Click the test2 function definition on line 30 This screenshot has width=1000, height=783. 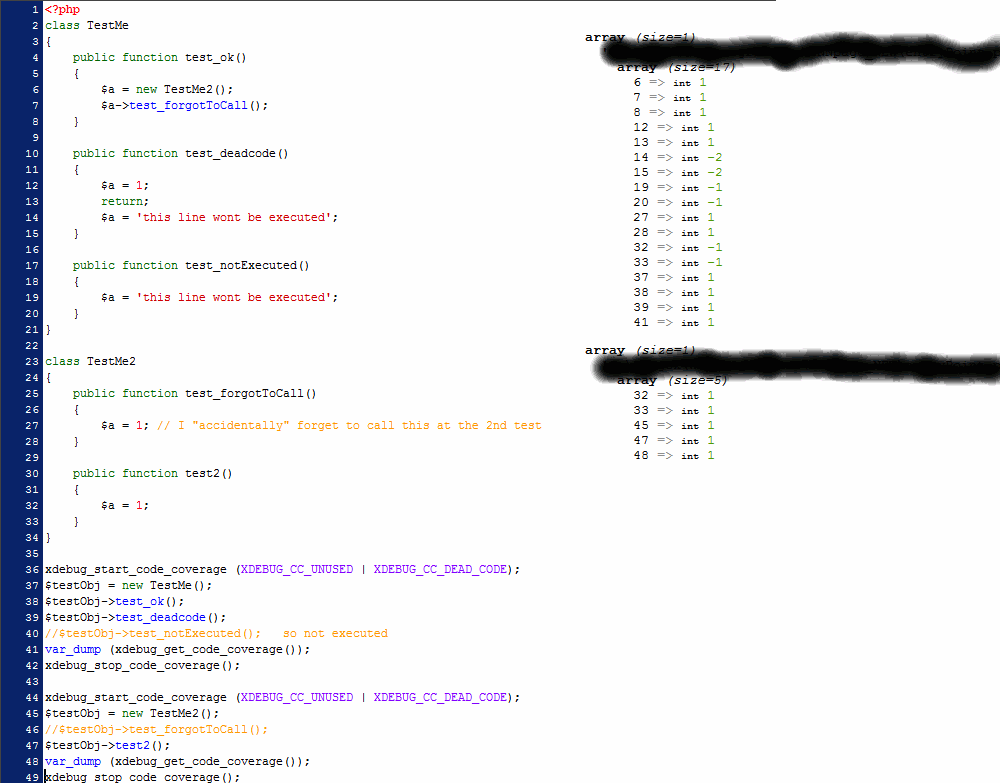pos(208,473)
